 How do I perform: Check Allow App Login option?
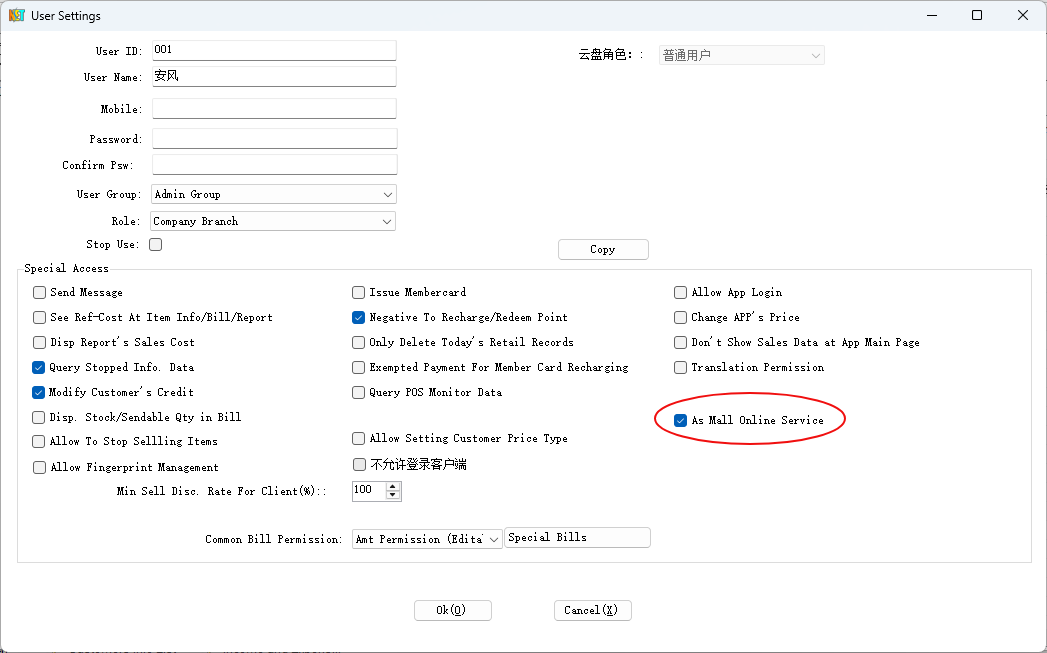681,293
